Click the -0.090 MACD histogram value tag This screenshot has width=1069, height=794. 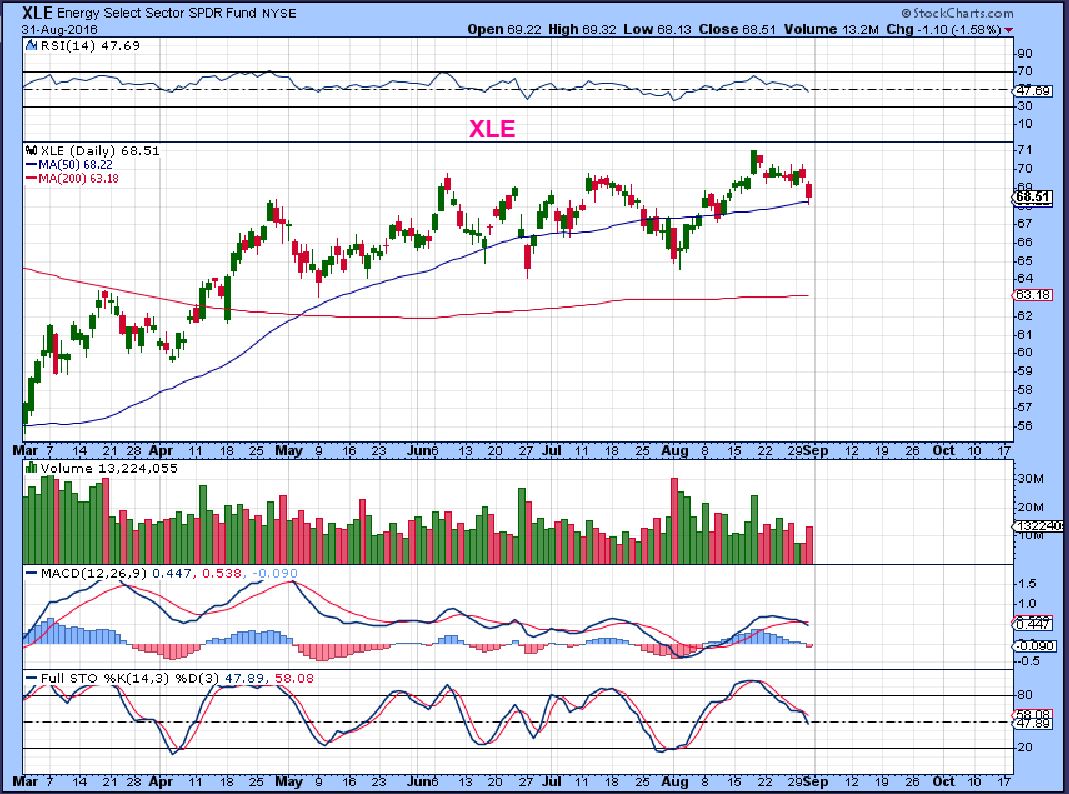[x=1034, y=645]
